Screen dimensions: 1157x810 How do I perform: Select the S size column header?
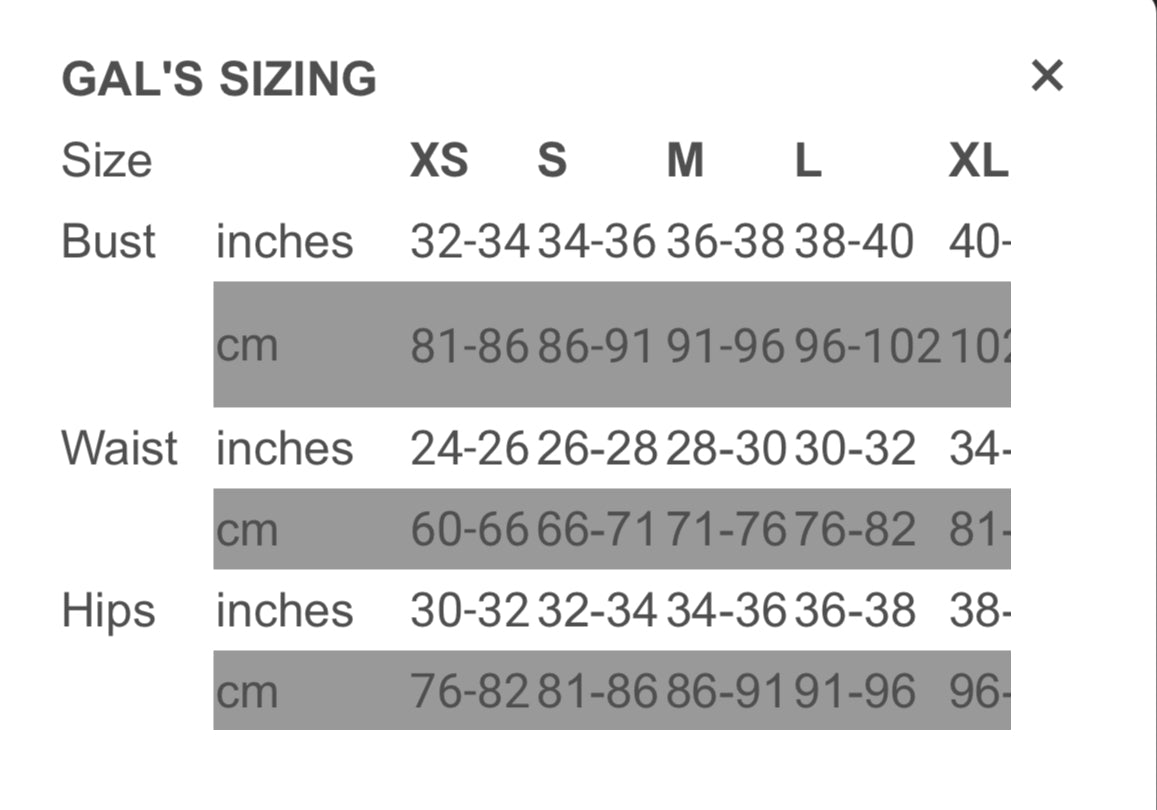pyautogui.click(x=552, y=160)
